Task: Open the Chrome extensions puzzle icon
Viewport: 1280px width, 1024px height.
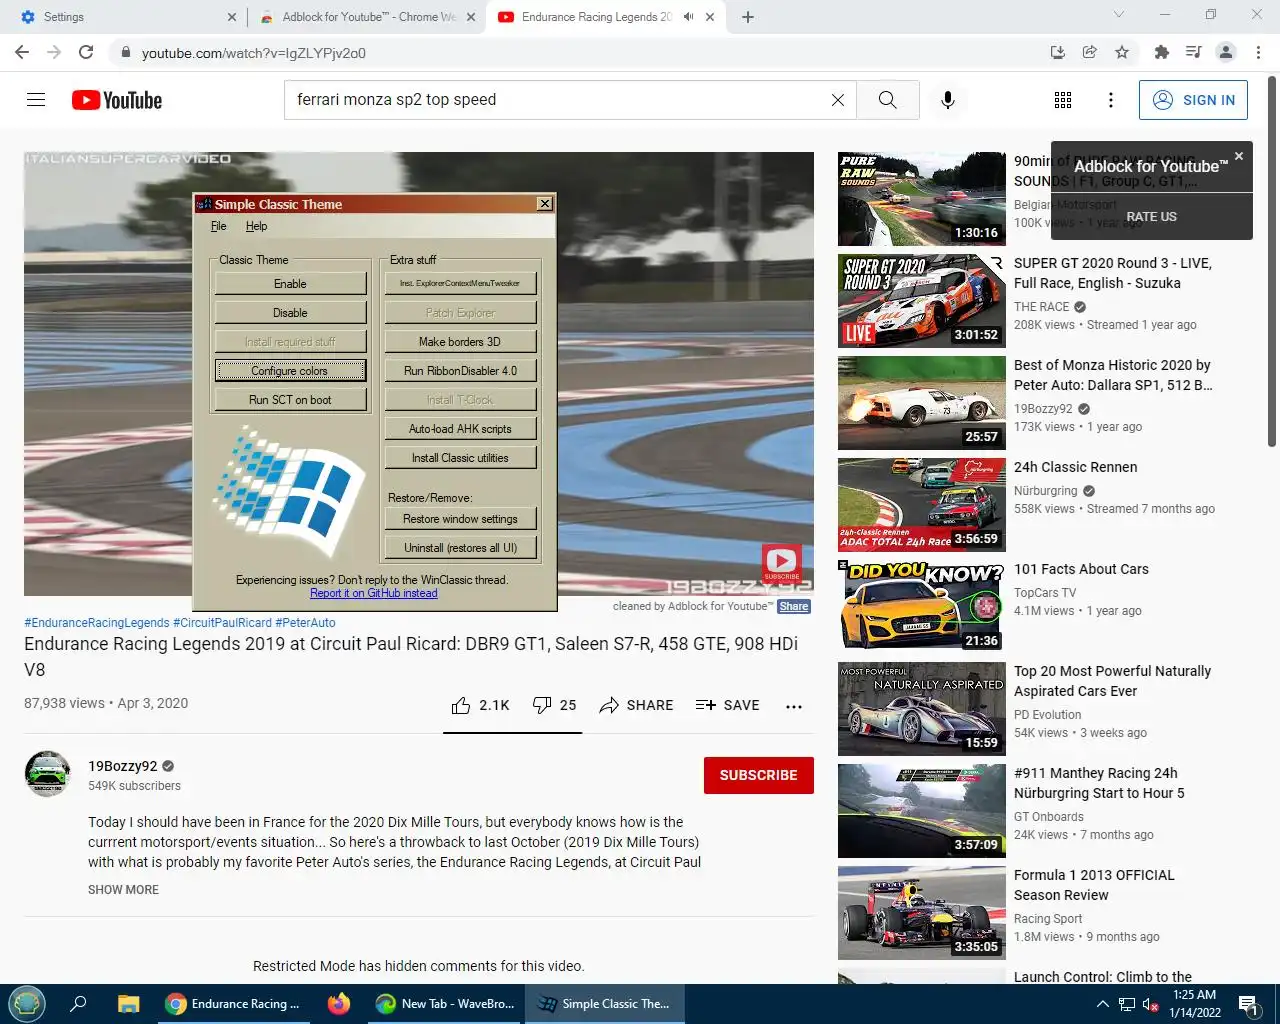Action: click(1161, 52)
